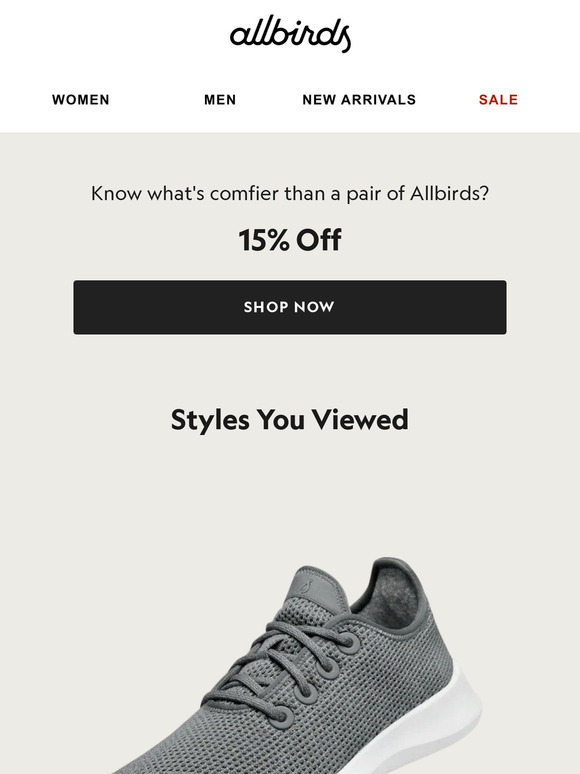The image size is (580, 774).
Task: Click the topmost lace eyelet on shoe
Action: click(x=350, y=643)
